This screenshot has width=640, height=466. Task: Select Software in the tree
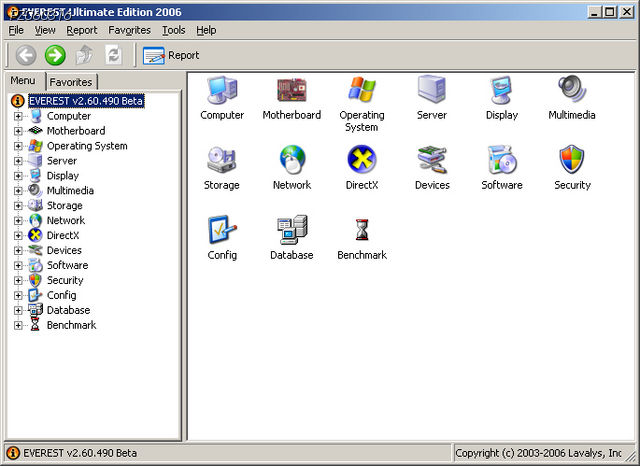click(x=67, y=265)
